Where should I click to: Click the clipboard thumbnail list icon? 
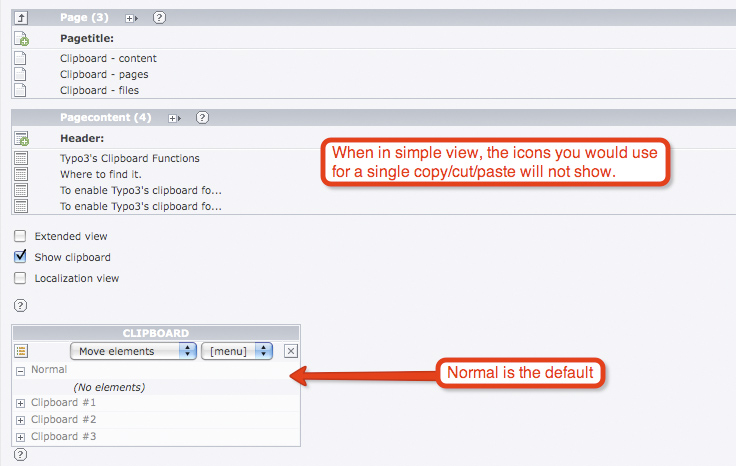(21, 351)
